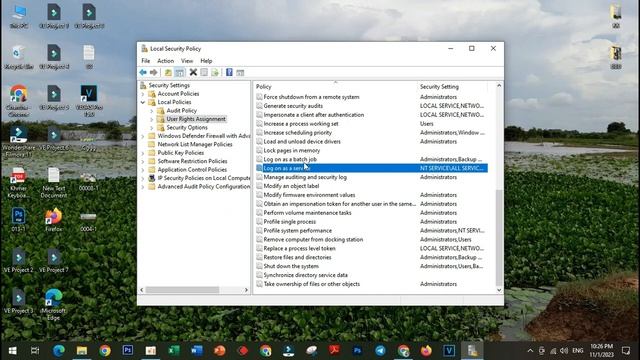The height and width of the screenshot is (360, 640).
Task: Expand Windows Defender Firewall node
Action: point(143,136)
